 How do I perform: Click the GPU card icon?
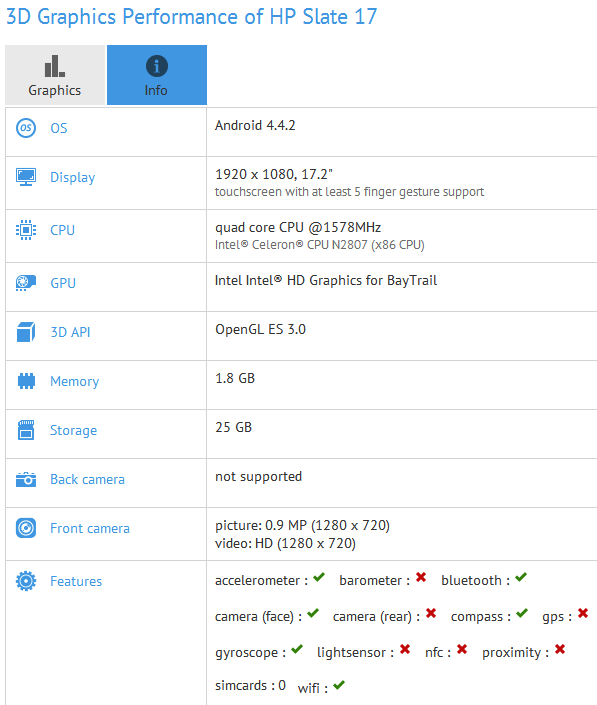click(x=26, y=283)
